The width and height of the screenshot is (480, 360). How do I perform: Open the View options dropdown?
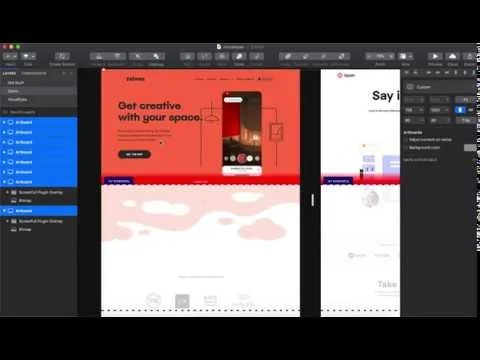click(406, 56)
